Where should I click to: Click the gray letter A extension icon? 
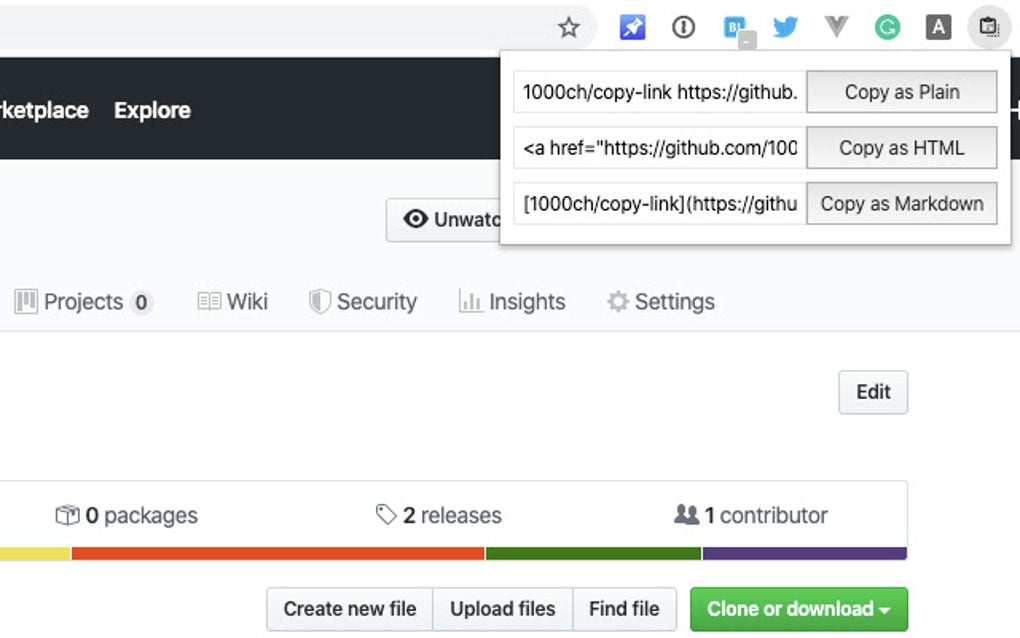[x=938, y=27]
